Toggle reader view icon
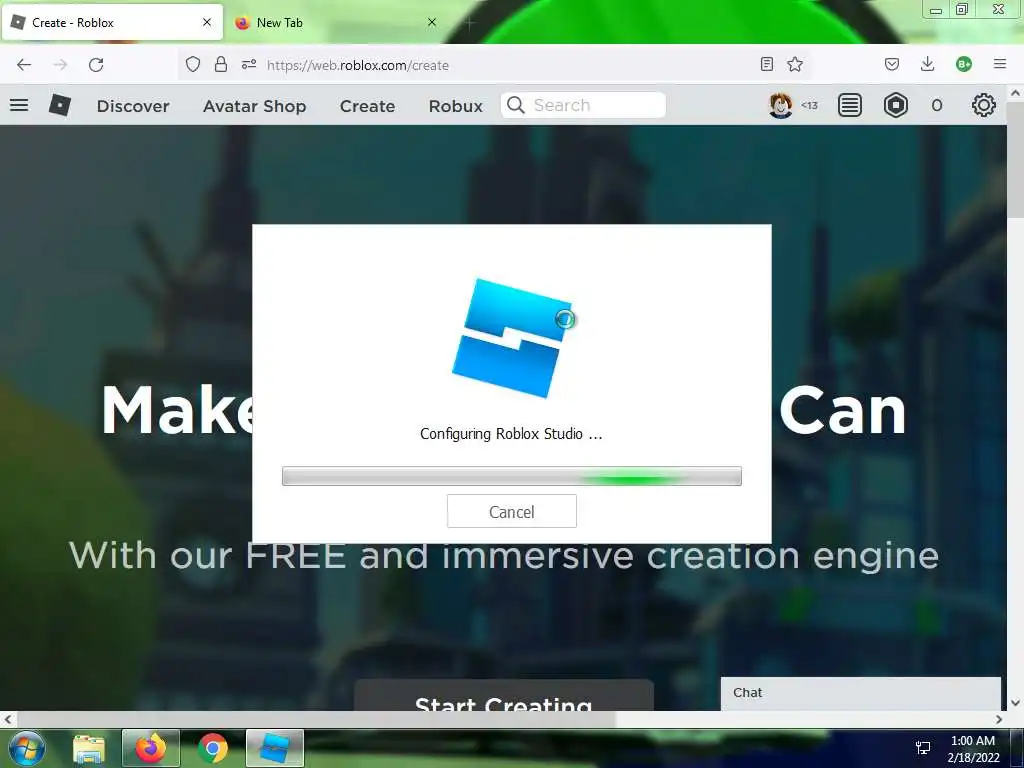 pos(767,64)
